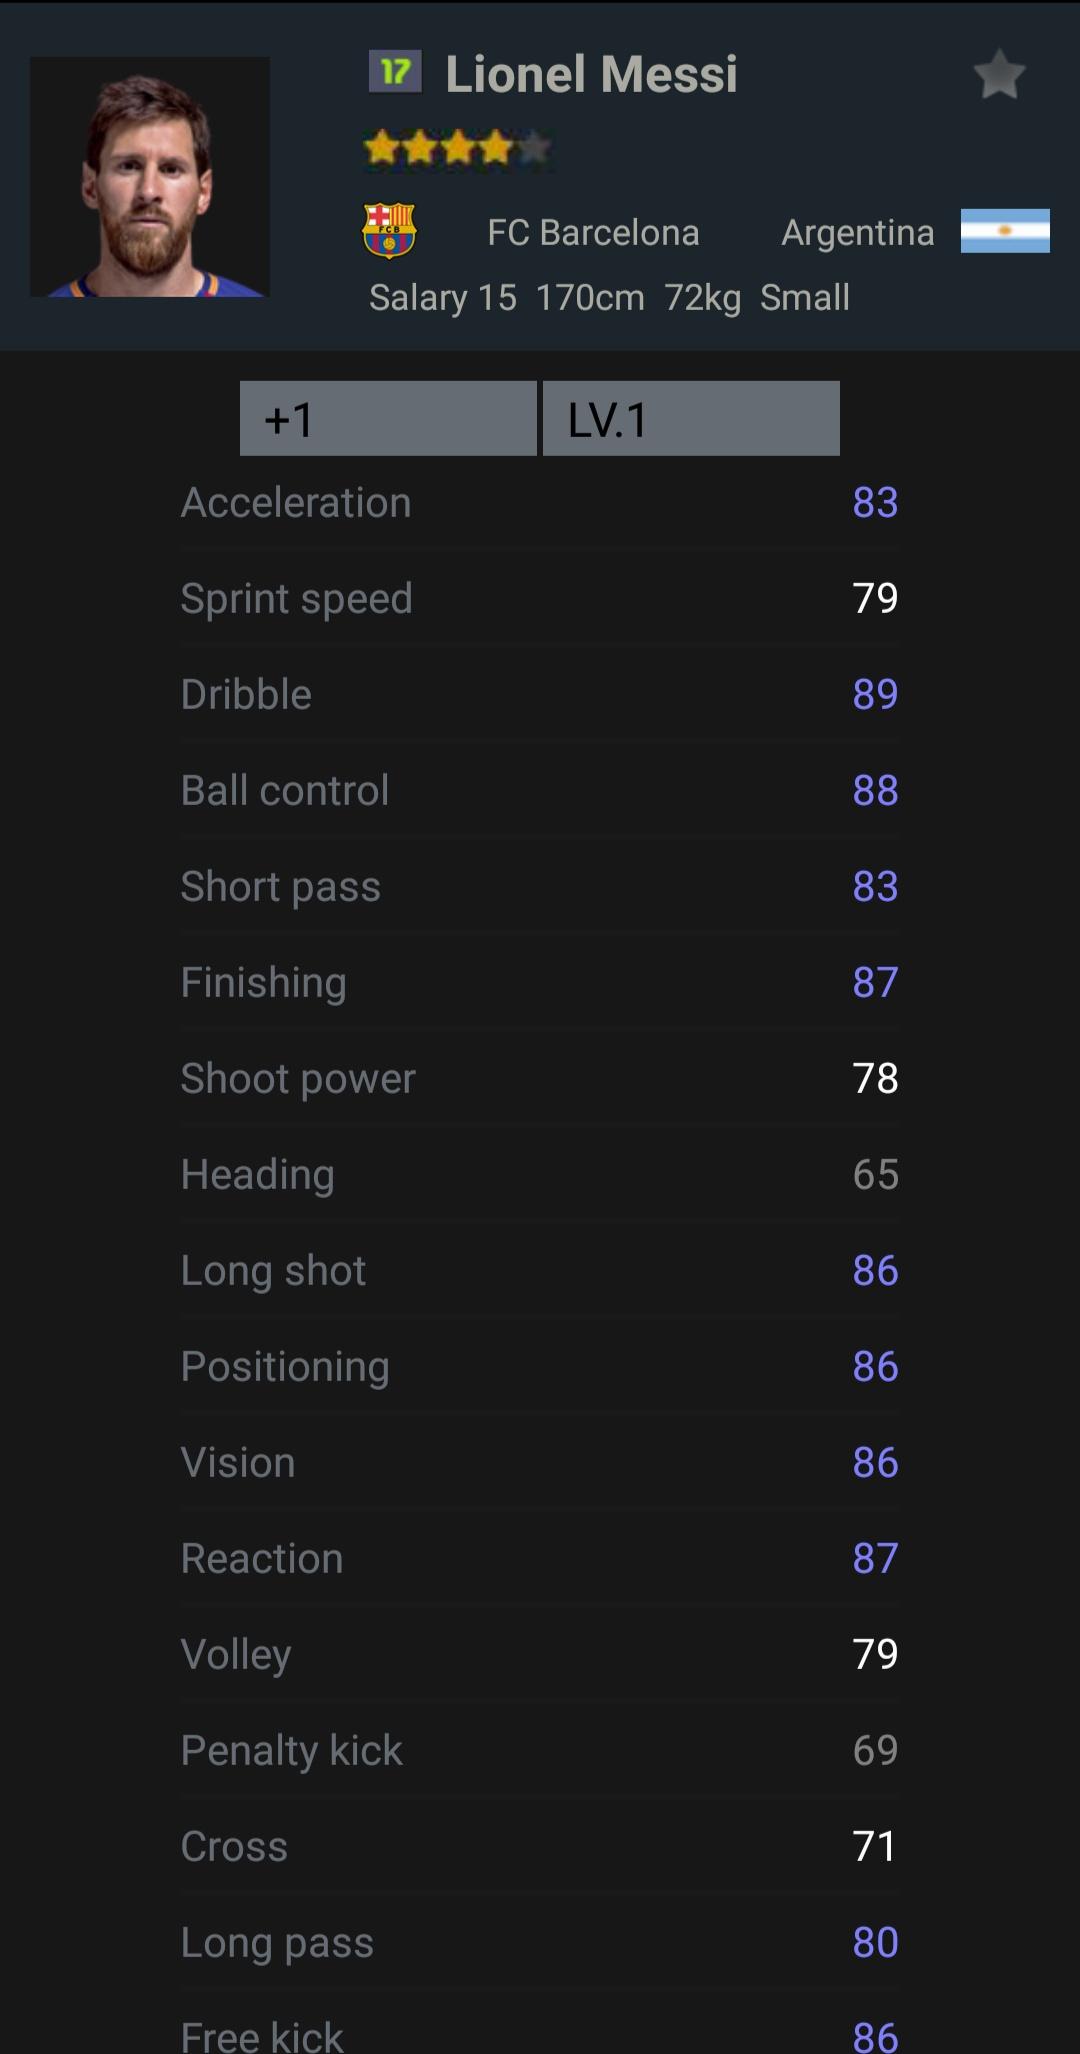
Task: Tap the Dribble stat value 89
Action: pos(875,695)
